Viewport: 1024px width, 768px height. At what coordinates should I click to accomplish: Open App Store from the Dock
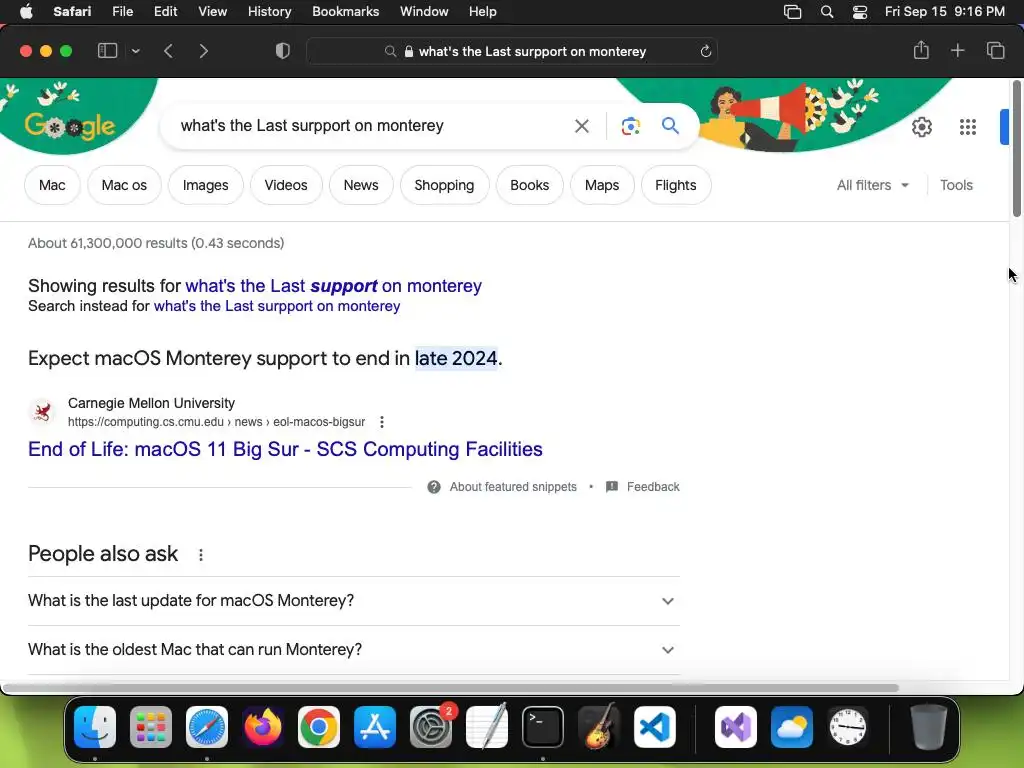click(375, 727)
